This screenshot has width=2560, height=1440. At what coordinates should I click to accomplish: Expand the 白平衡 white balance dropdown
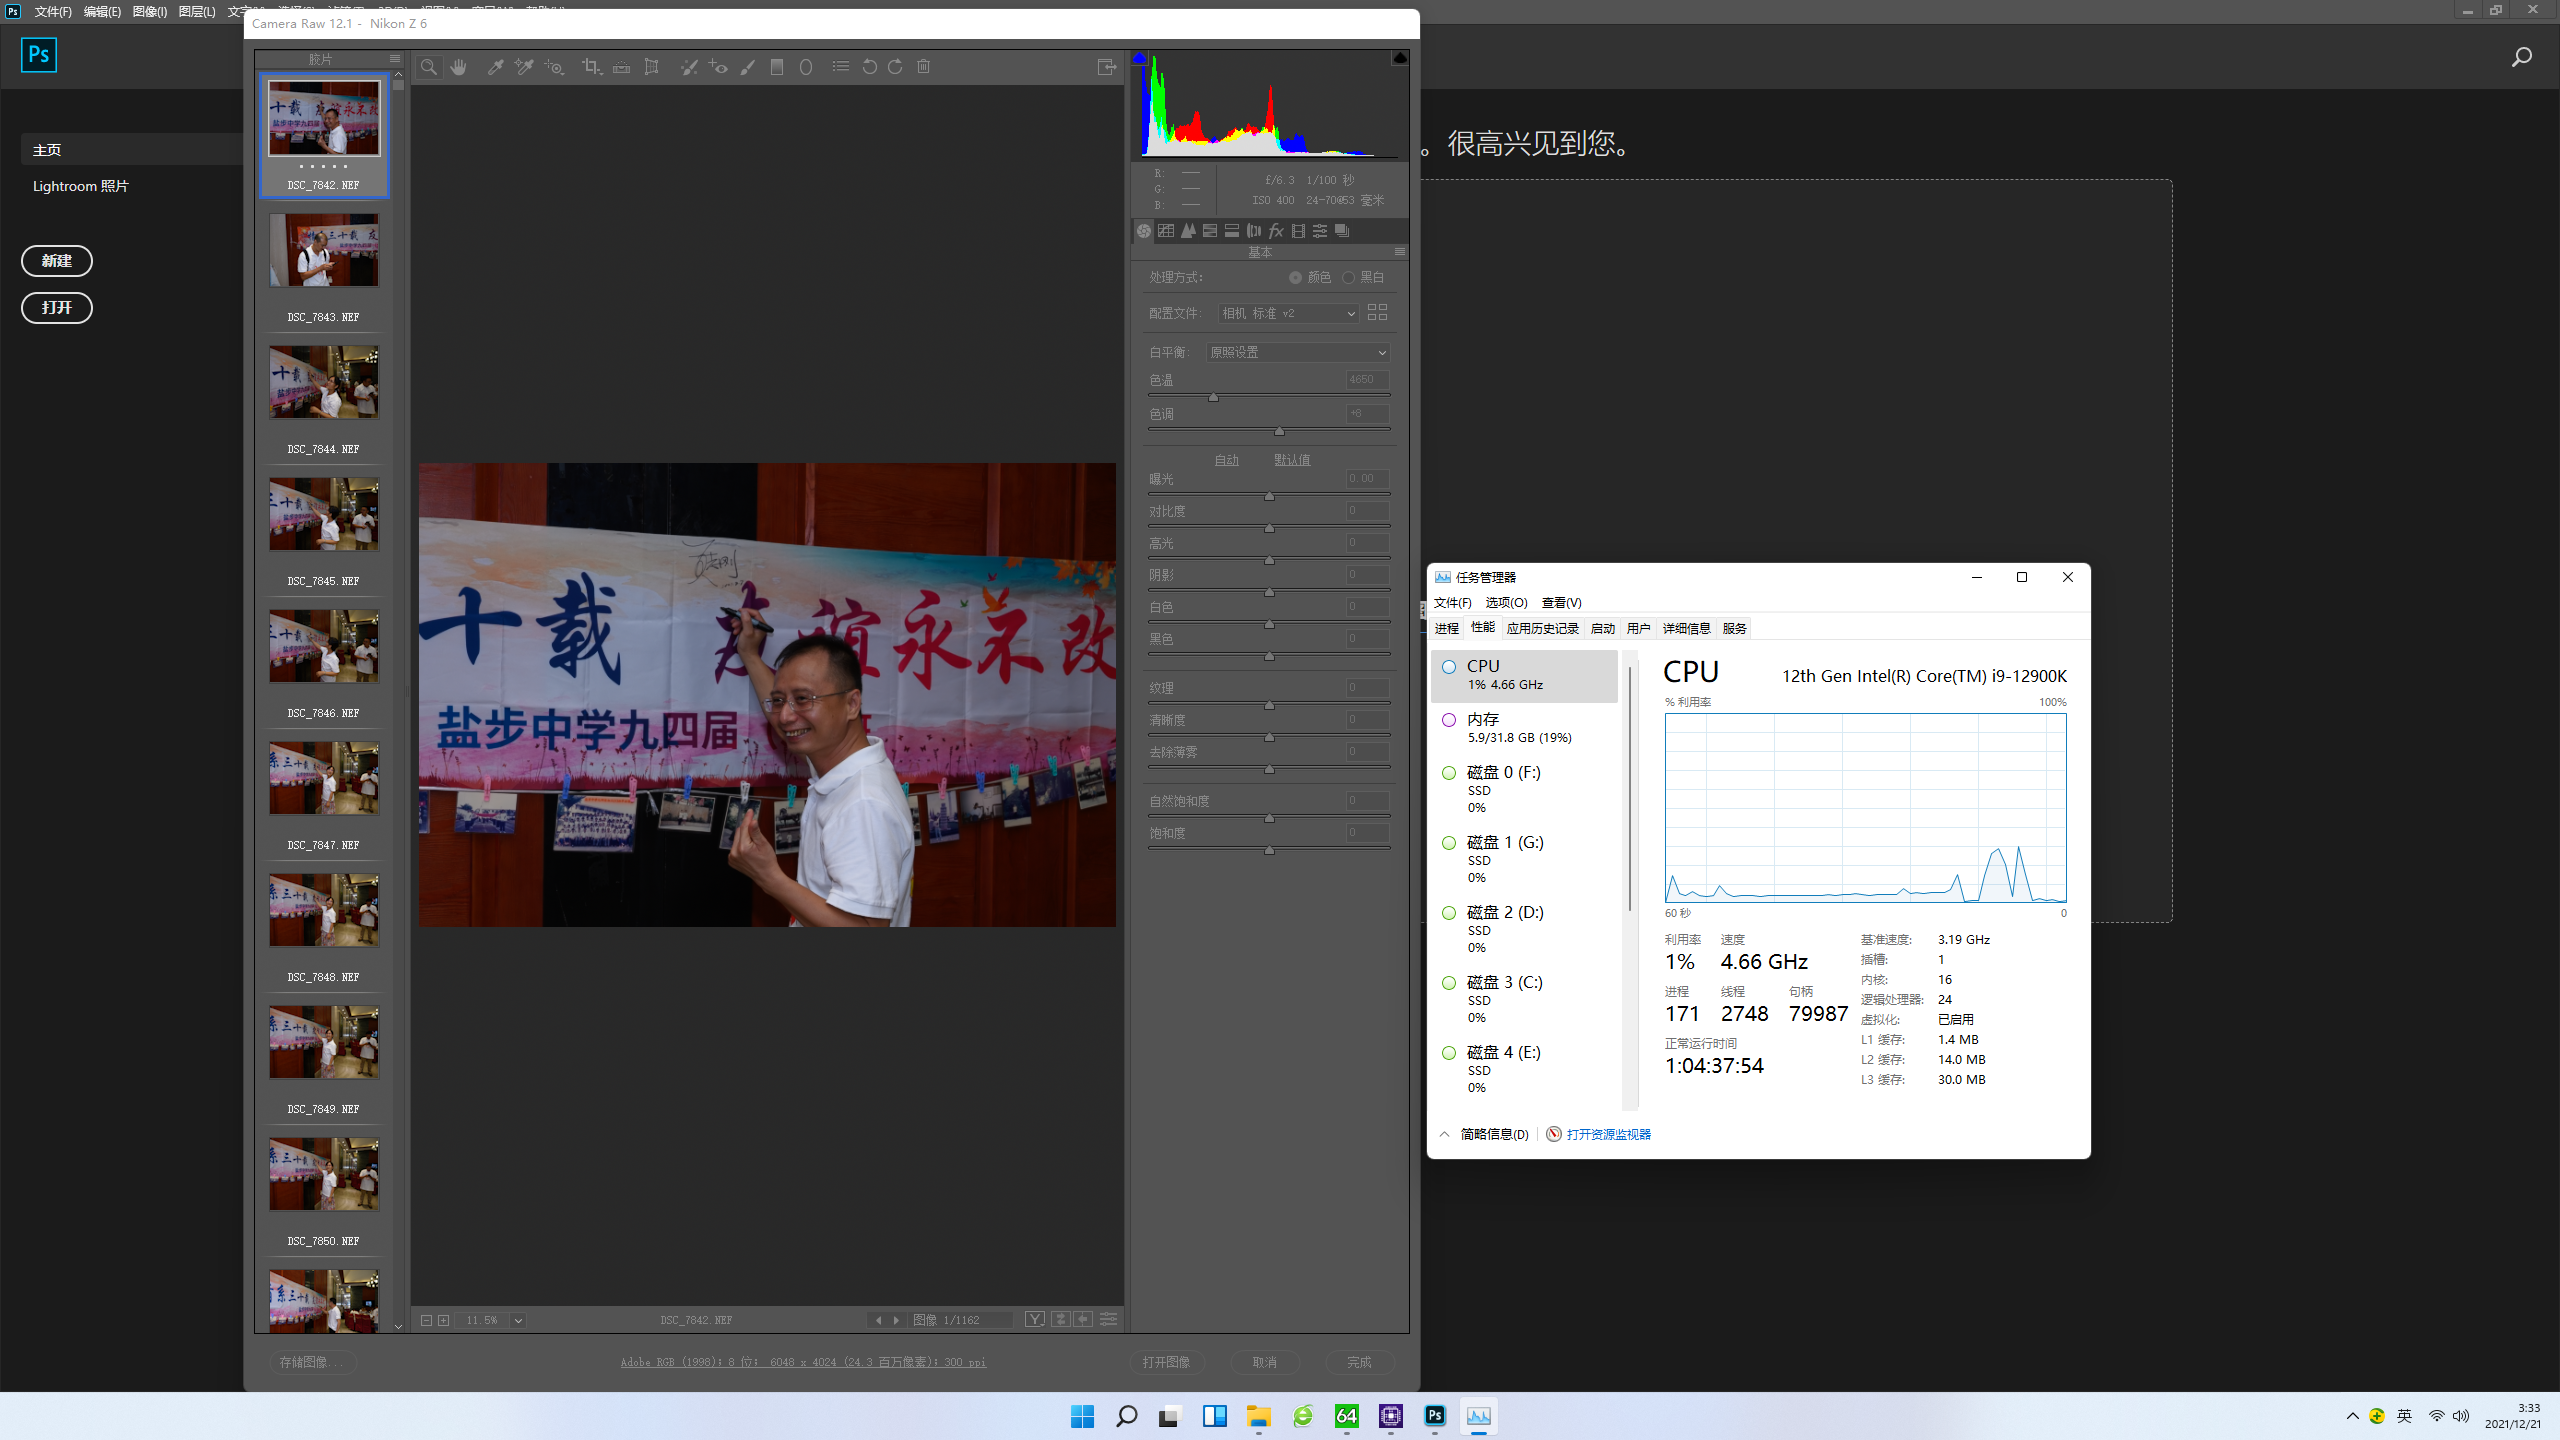click(x=1298, y=352)
